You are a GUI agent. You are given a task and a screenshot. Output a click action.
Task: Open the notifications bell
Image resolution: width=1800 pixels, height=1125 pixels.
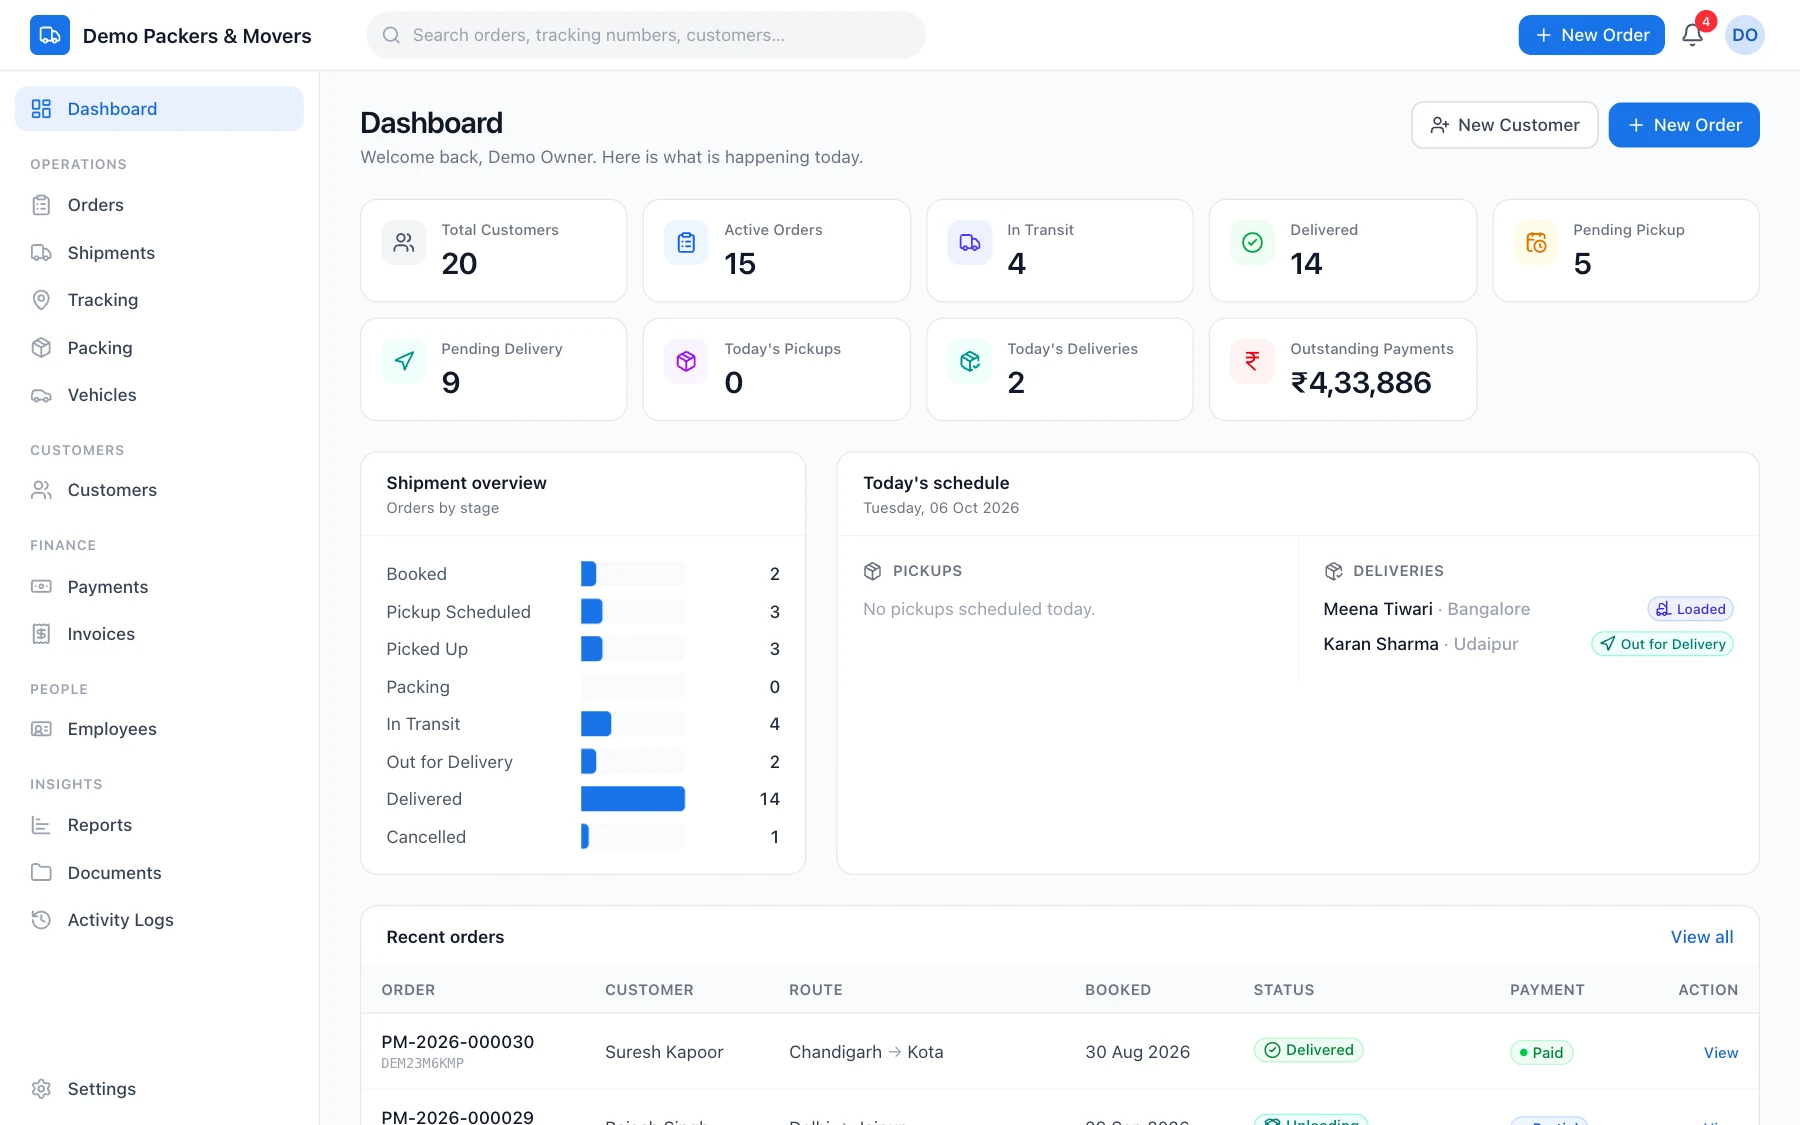coord(1692,35)
